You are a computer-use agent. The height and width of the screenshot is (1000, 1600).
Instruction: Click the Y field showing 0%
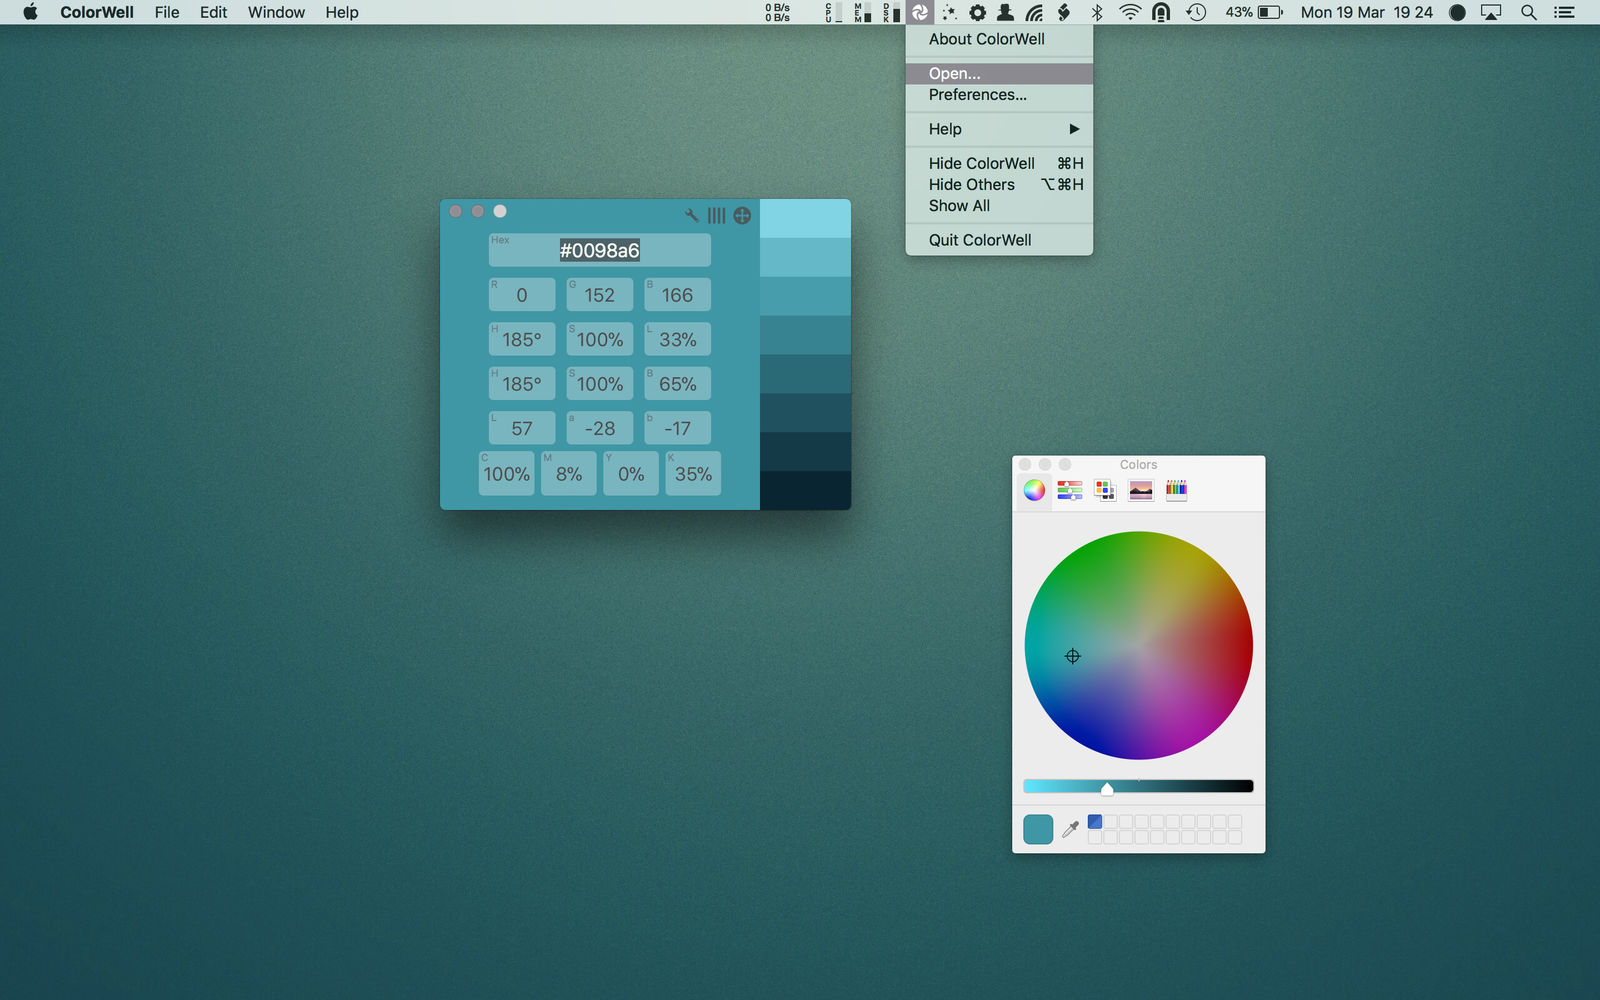tap(631, 474)
